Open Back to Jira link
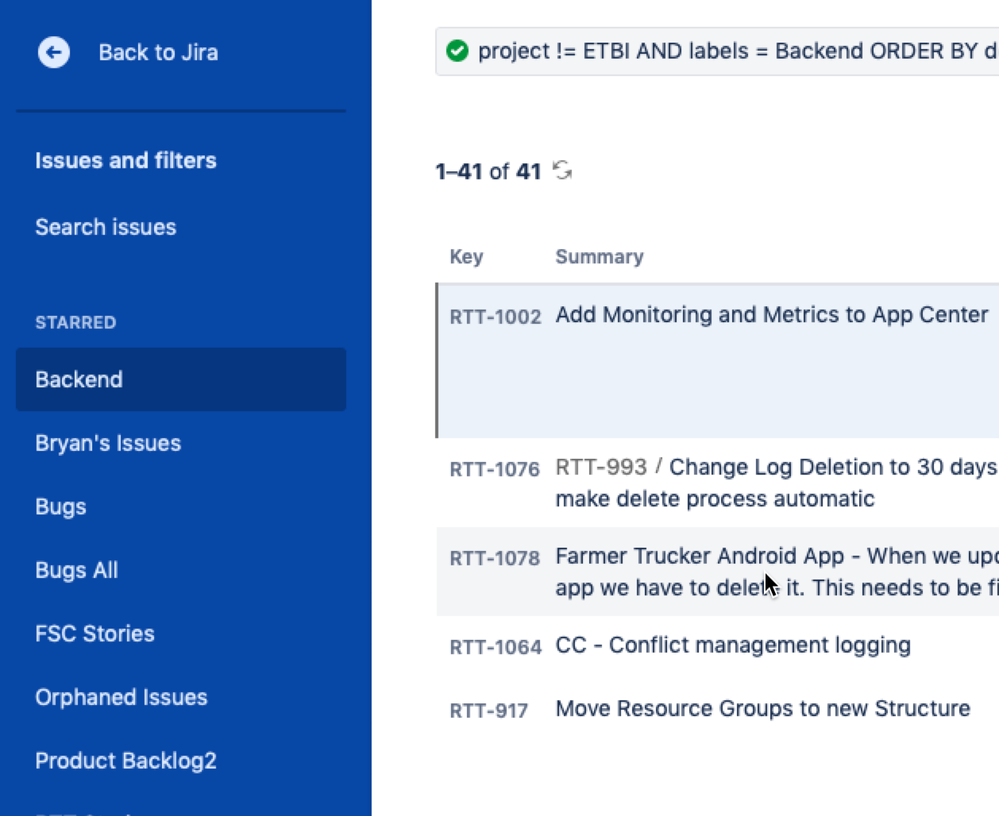This screenshot has height=816, width=999. pyautogui.click(x=158, y=52)
